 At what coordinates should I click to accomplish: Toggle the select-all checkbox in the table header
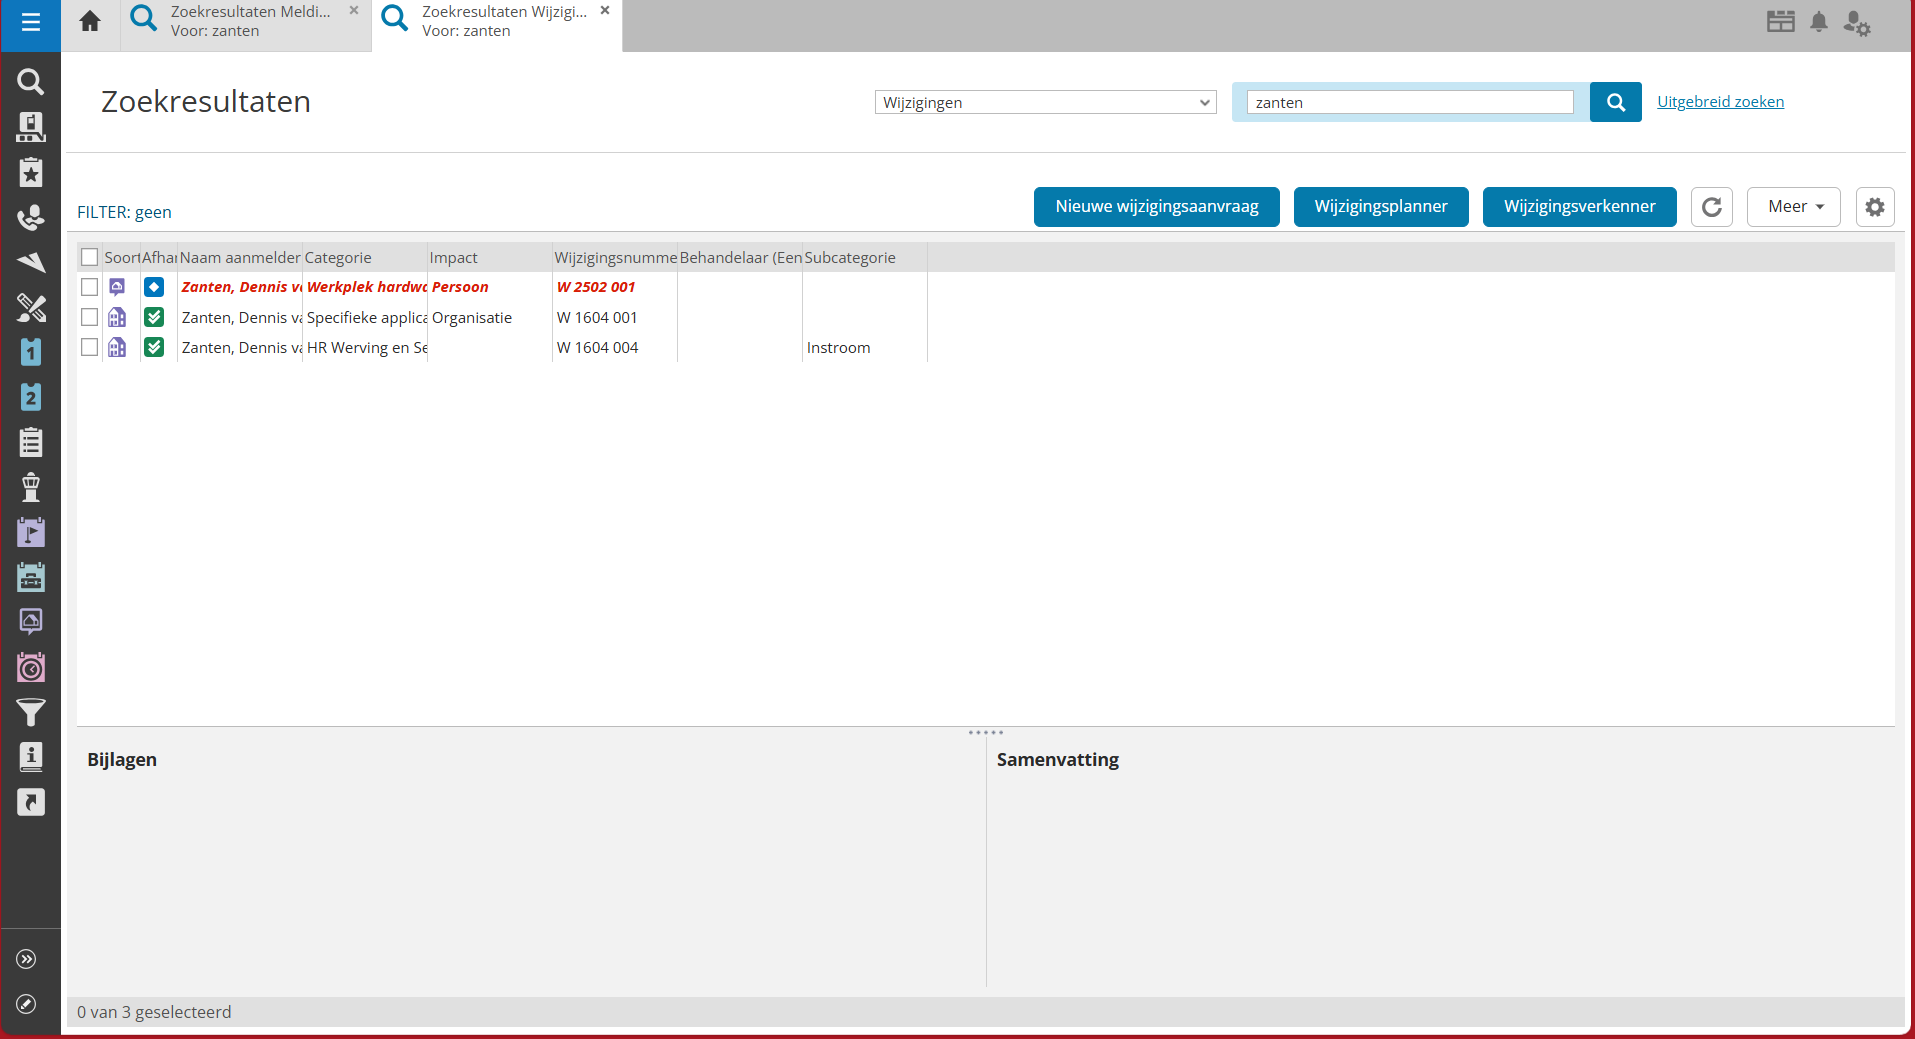click(90, 257)
